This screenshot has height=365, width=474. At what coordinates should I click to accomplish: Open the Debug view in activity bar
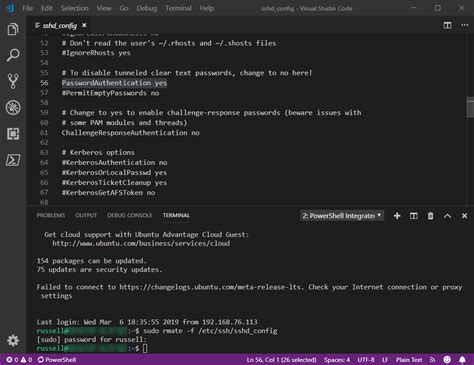[x=13, y=107]
